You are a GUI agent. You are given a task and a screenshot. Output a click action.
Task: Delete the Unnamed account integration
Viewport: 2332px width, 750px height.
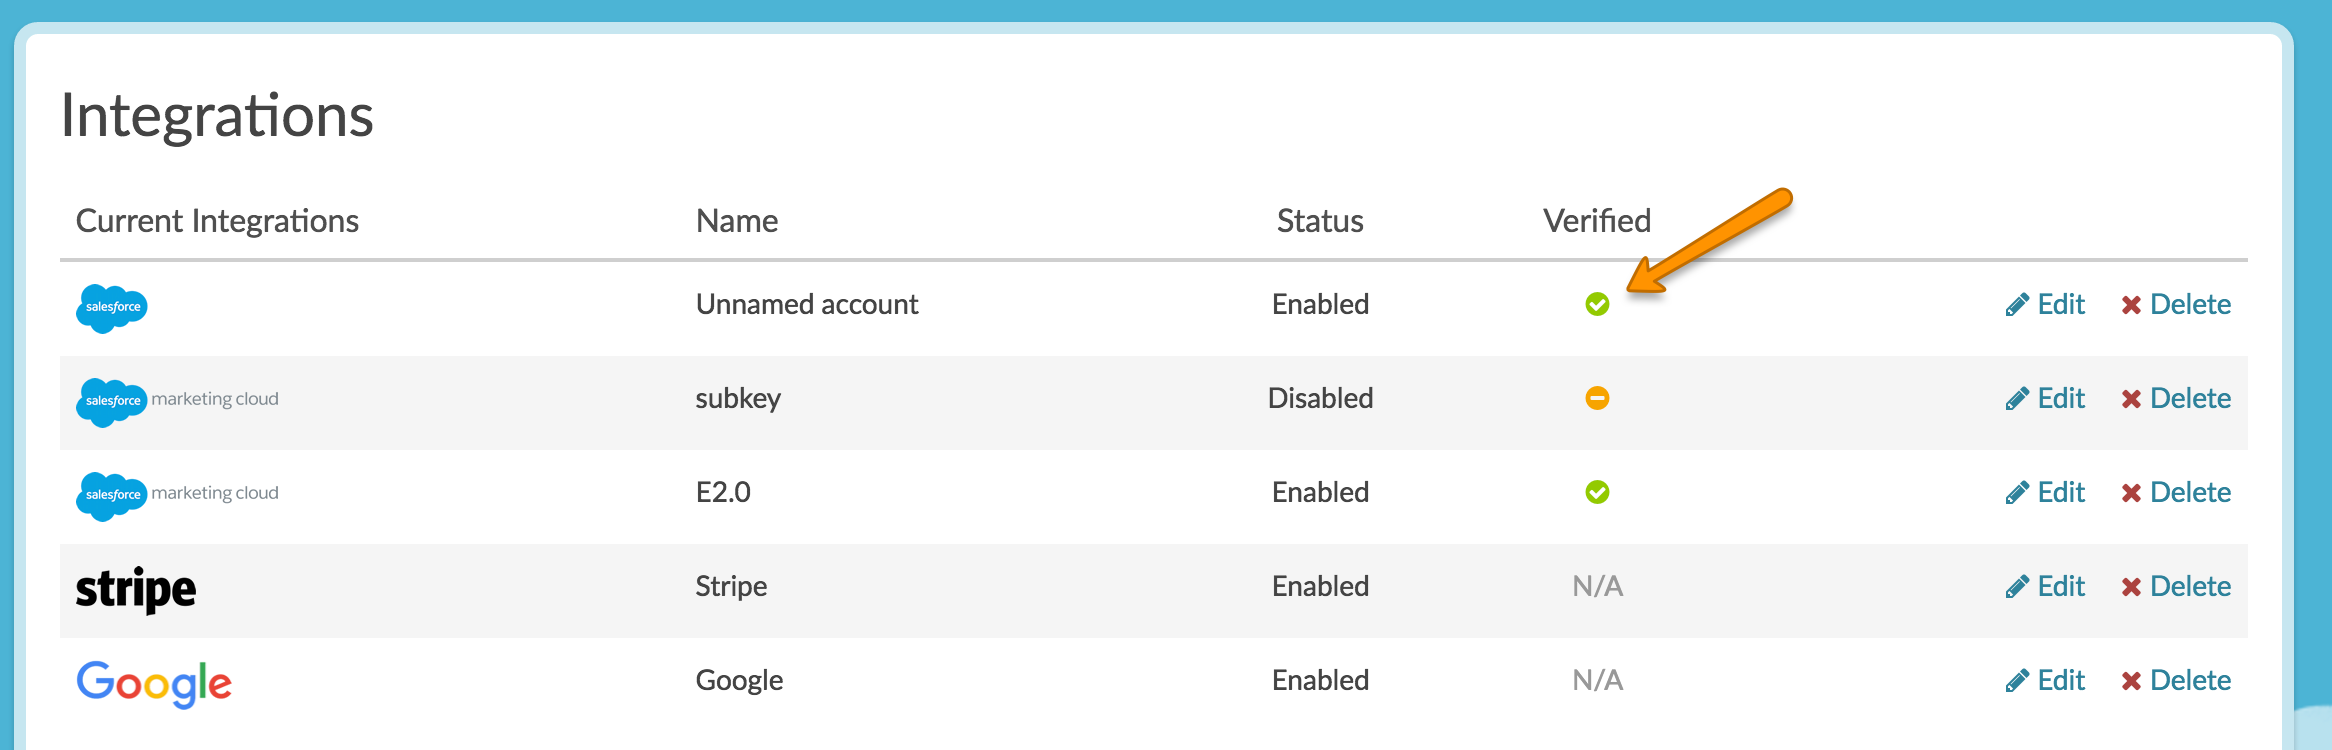pyautogui.click(x=2176, y=304)
